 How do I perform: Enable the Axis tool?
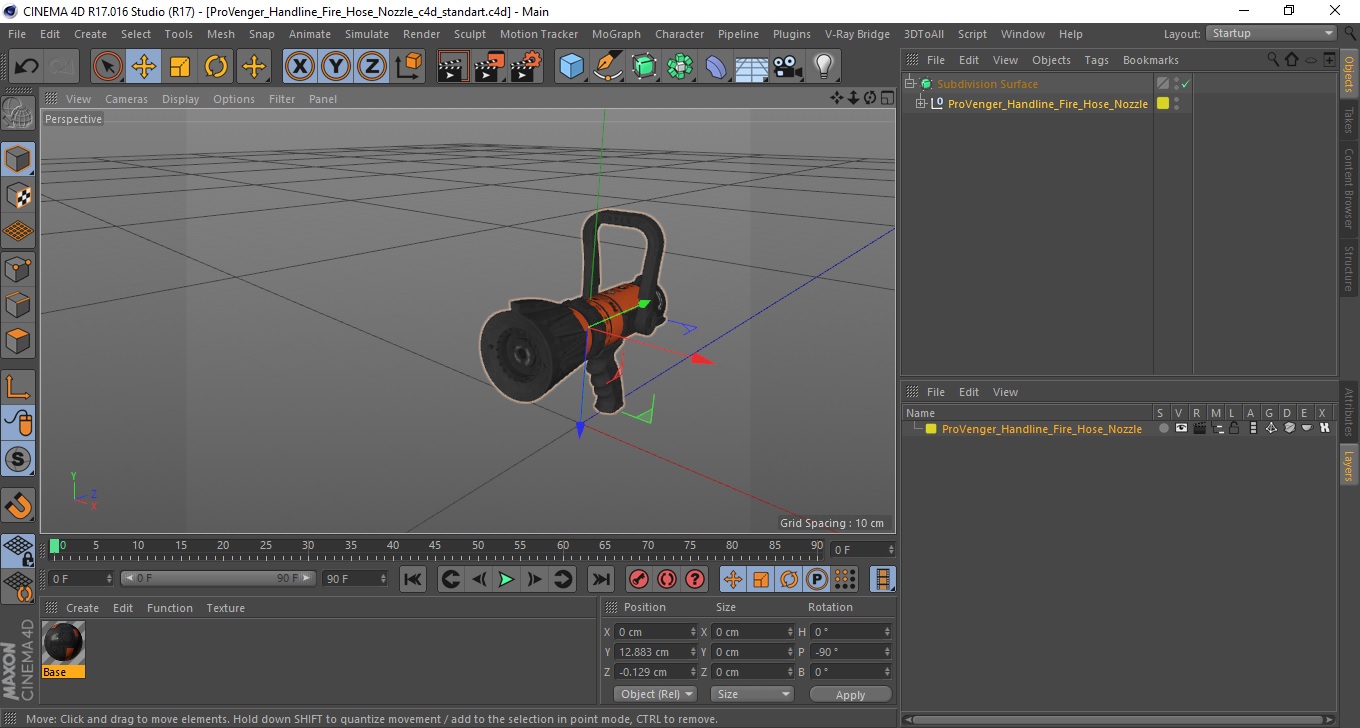(x=18, y=387)
